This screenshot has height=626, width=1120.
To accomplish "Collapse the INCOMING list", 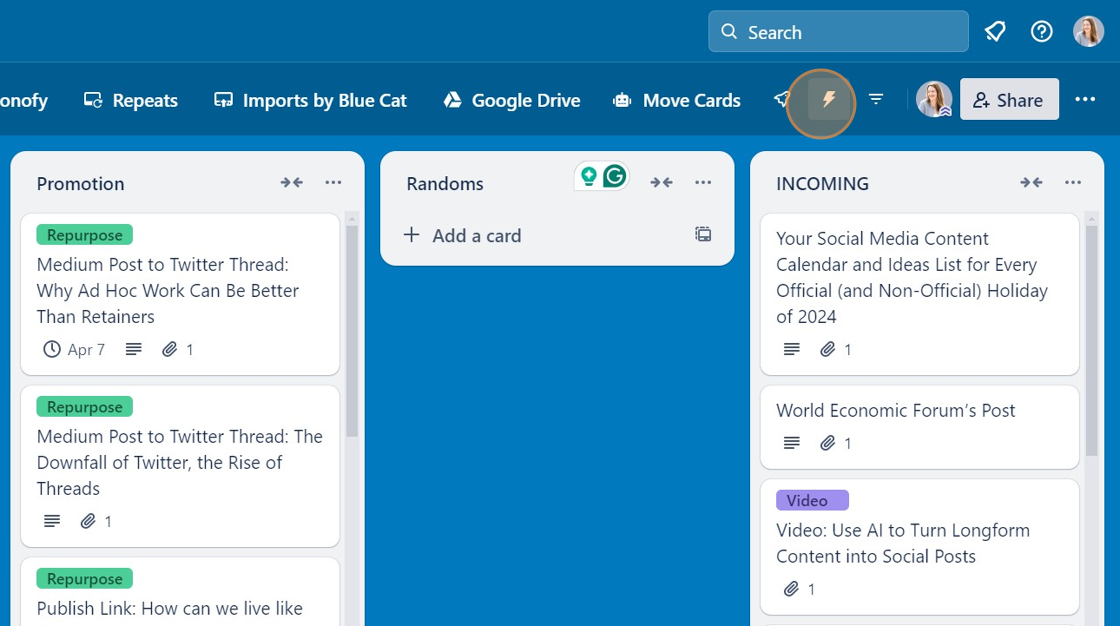I will pyautogui.click(x=1031, y=183).
